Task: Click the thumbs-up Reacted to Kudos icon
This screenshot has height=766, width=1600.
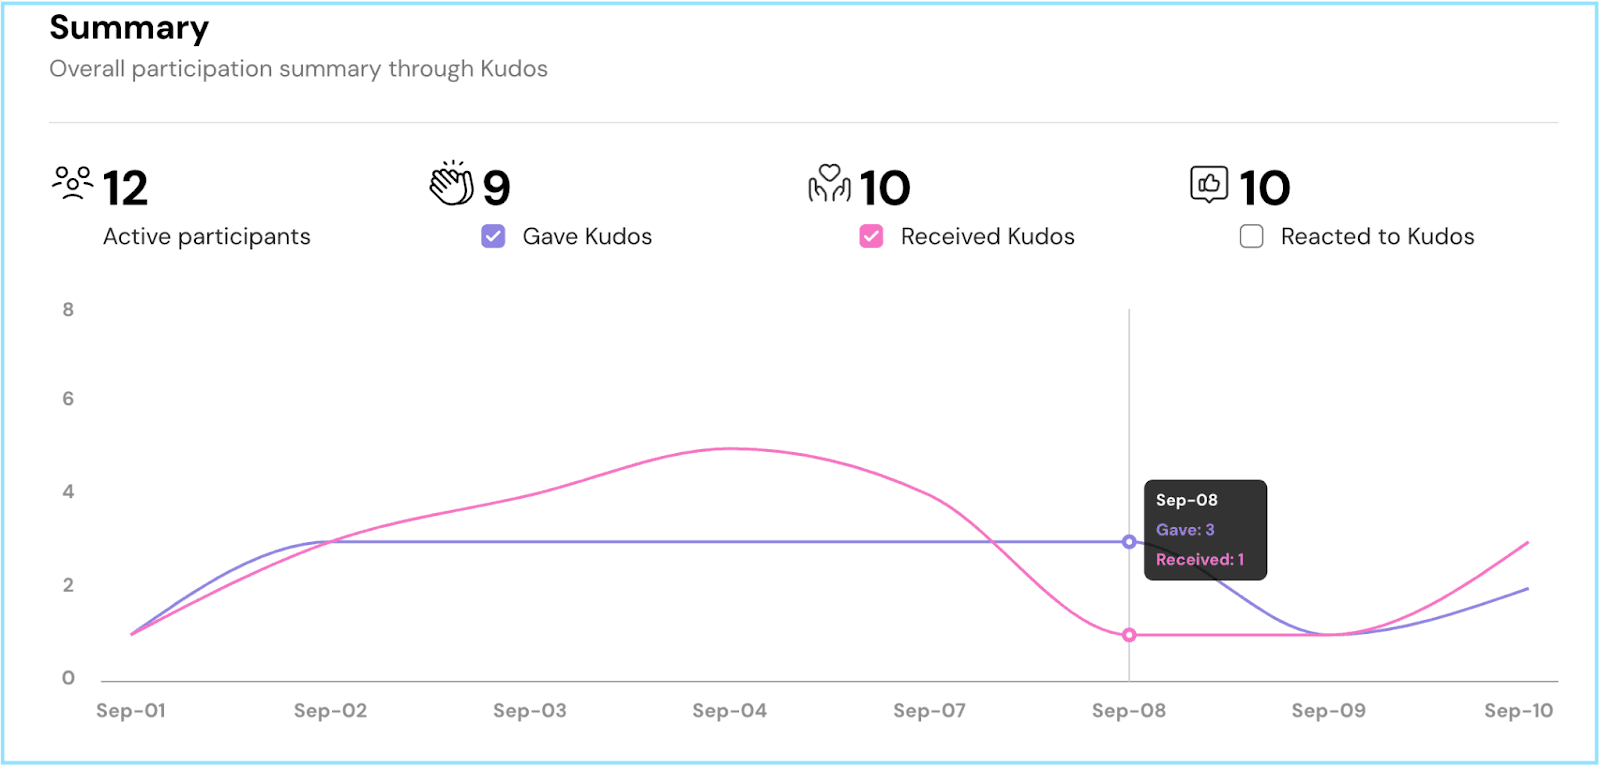Action: click(1209, 184)
